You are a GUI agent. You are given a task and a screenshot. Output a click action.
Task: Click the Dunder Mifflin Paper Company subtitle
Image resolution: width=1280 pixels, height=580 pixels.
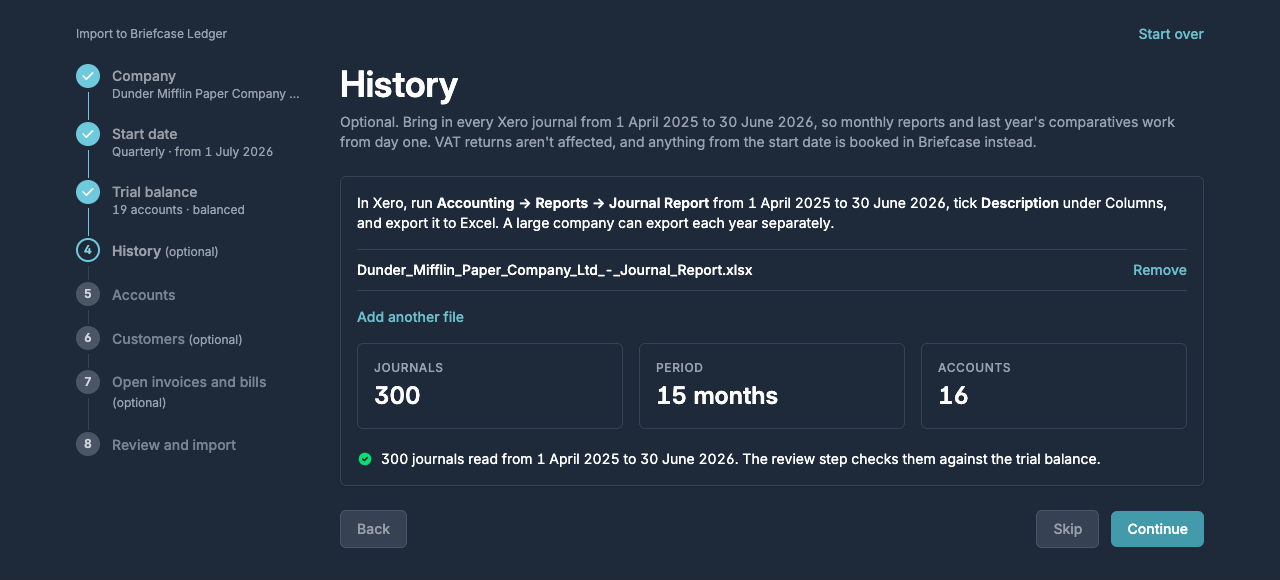[x=206, y=94]
